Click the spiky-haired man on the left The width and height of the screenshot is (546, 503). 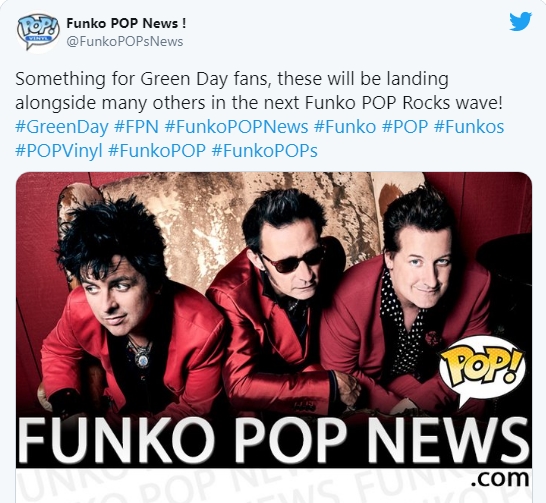point(125,306)
